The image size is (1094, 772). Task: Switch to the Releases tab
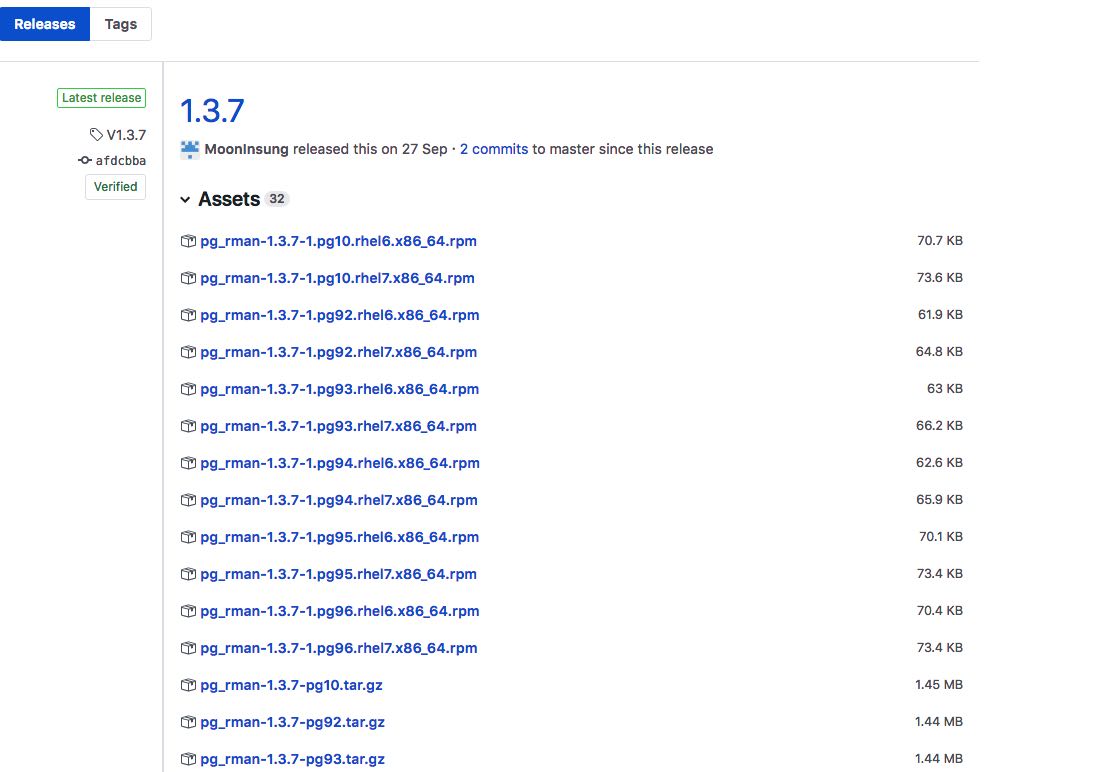point(45,24)
